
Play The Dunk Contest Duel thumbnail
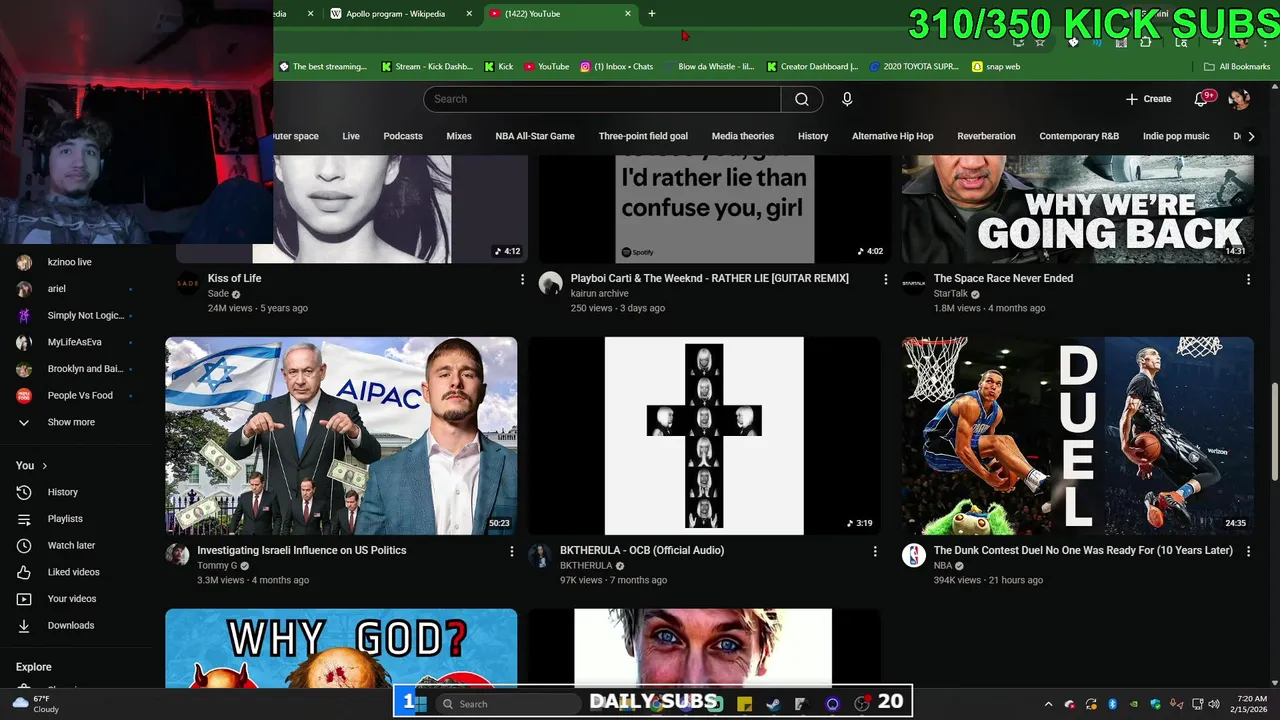coord(1078,436)
